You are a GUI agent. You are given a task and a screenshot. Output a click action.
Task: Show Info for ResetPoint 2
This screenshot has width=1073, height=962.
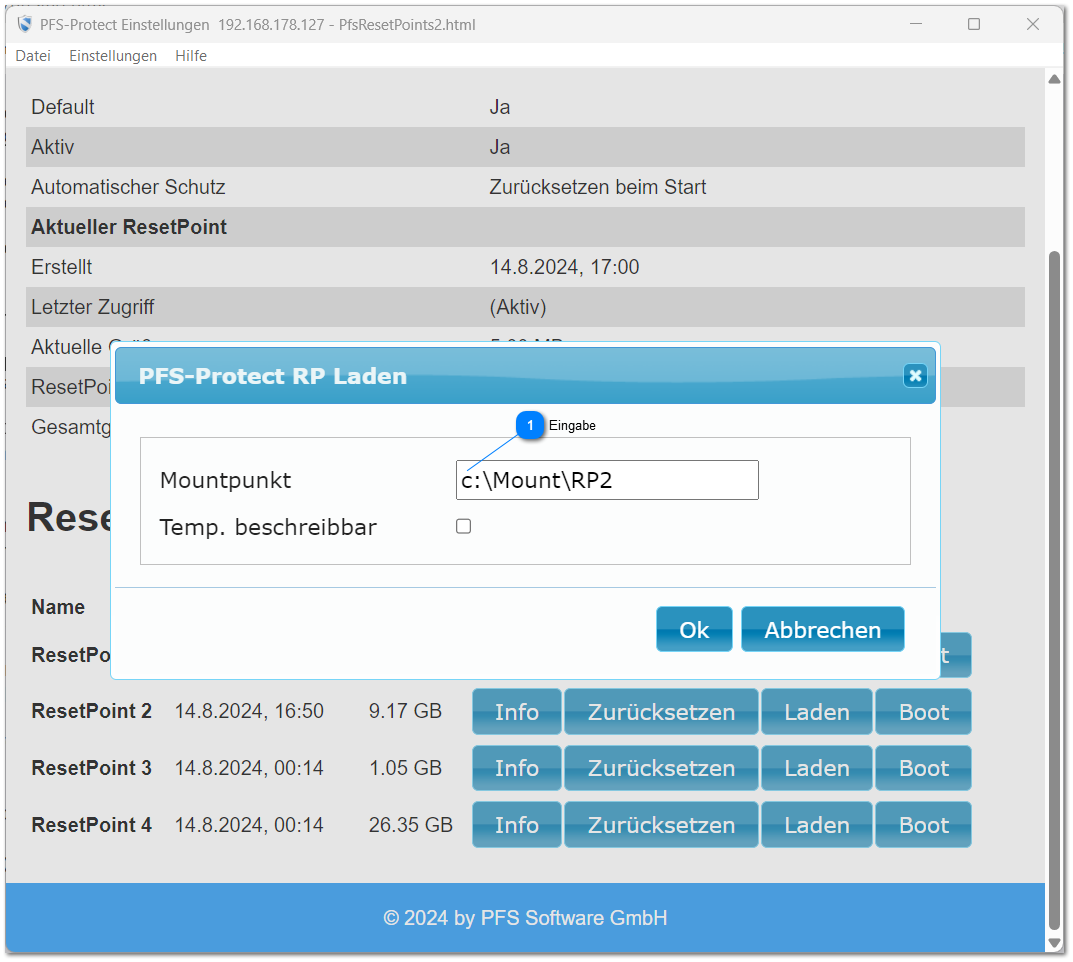[x=516, y=711]
